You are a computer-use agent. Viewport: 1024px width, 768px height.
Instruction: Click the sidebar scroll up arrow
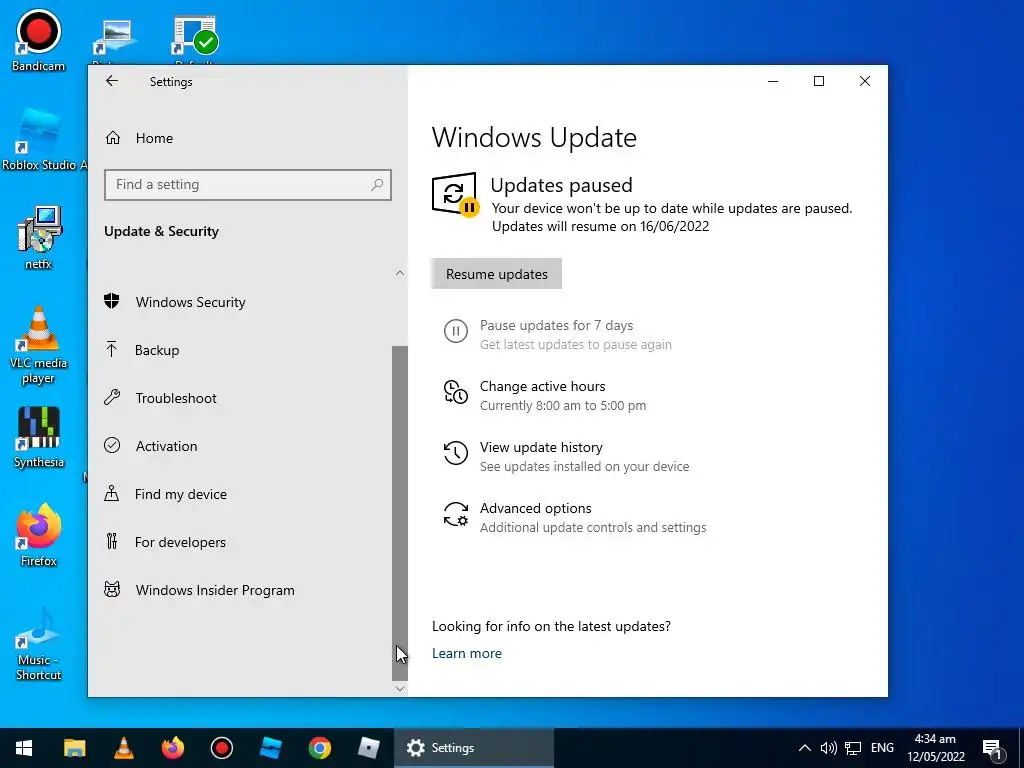(400, 273)
